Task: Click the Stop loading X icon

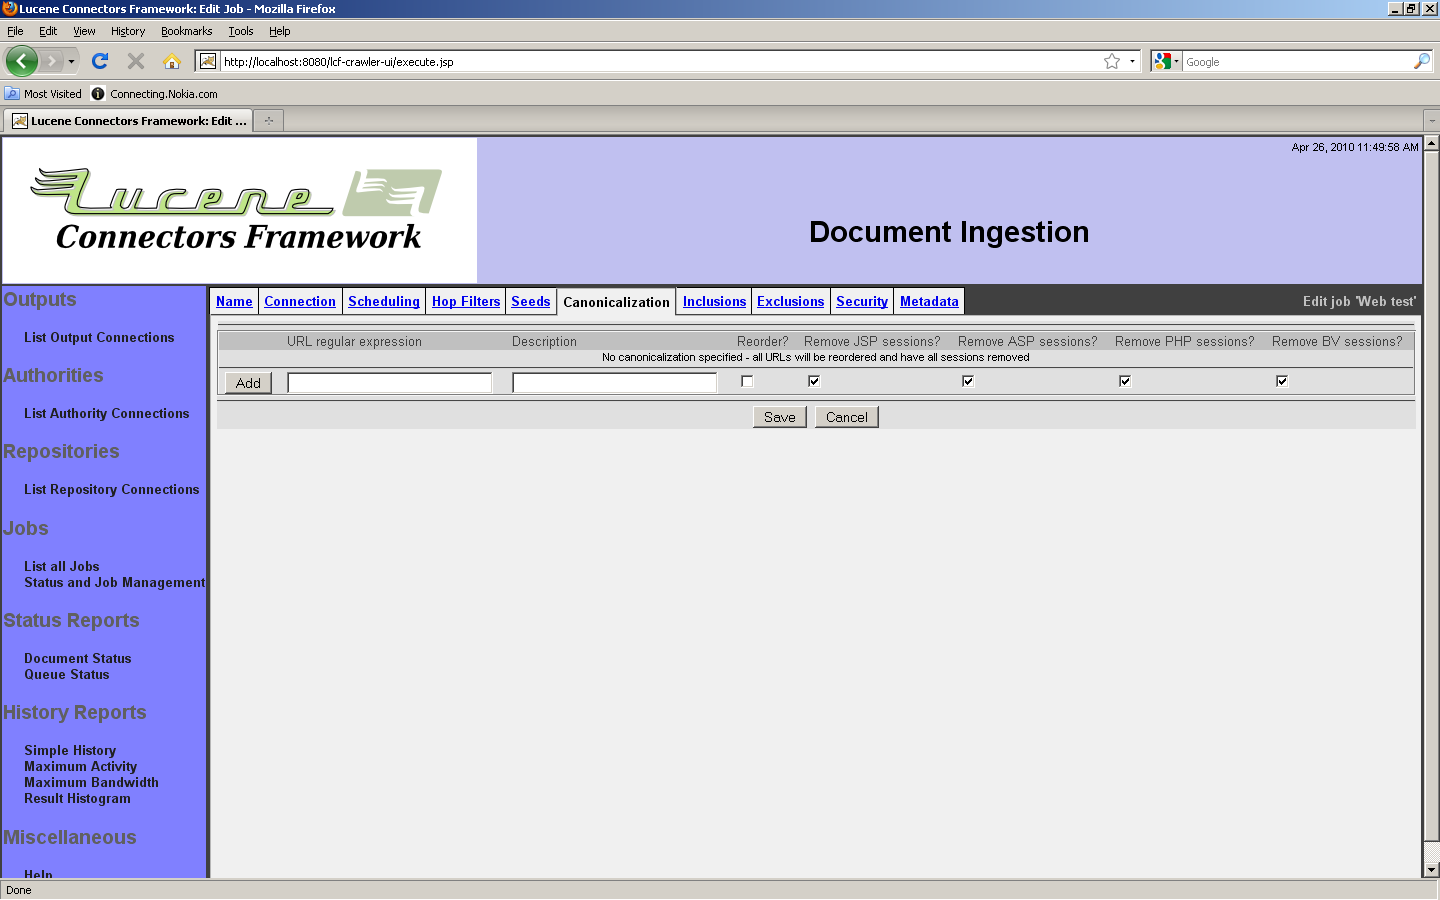Action: (x=136, y=61)
